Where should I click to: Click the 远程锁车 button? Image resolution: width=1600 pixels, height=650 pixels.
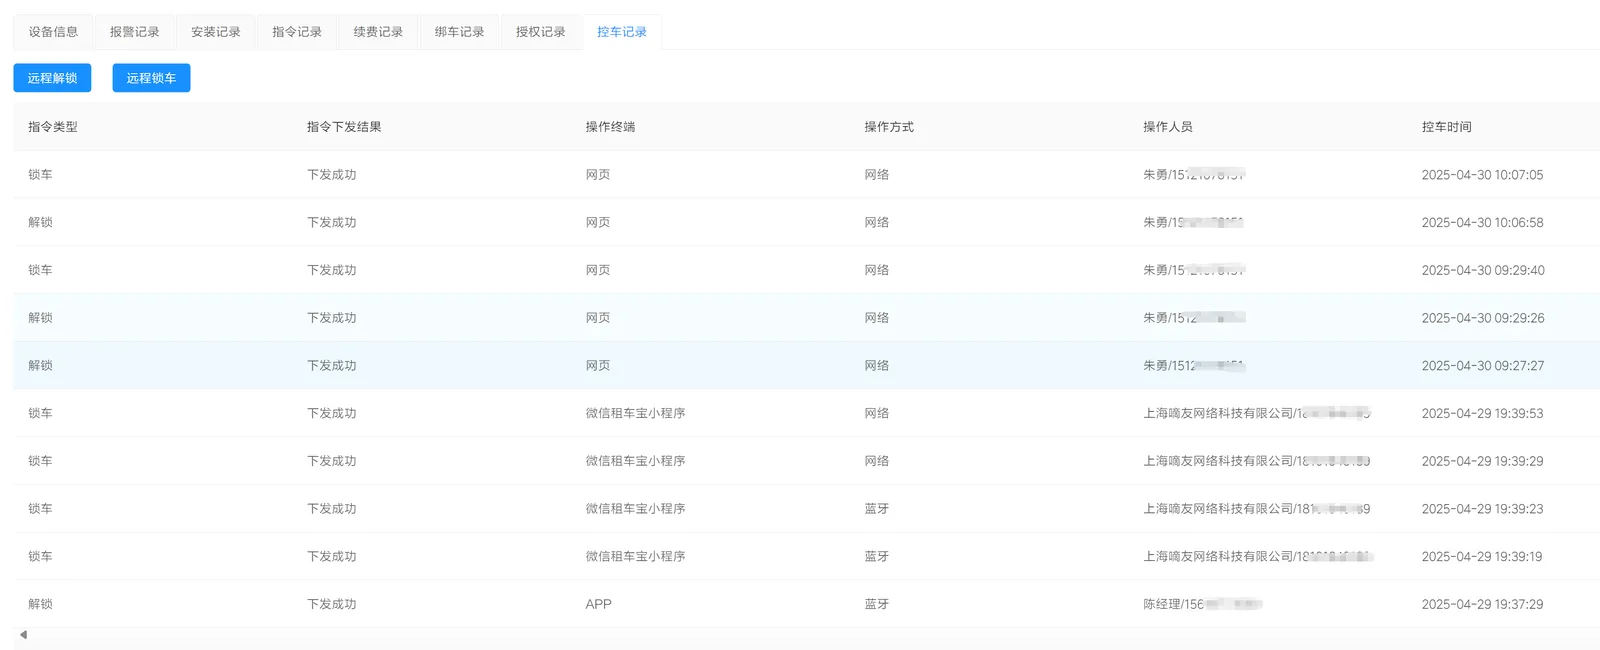click(151, 78)
